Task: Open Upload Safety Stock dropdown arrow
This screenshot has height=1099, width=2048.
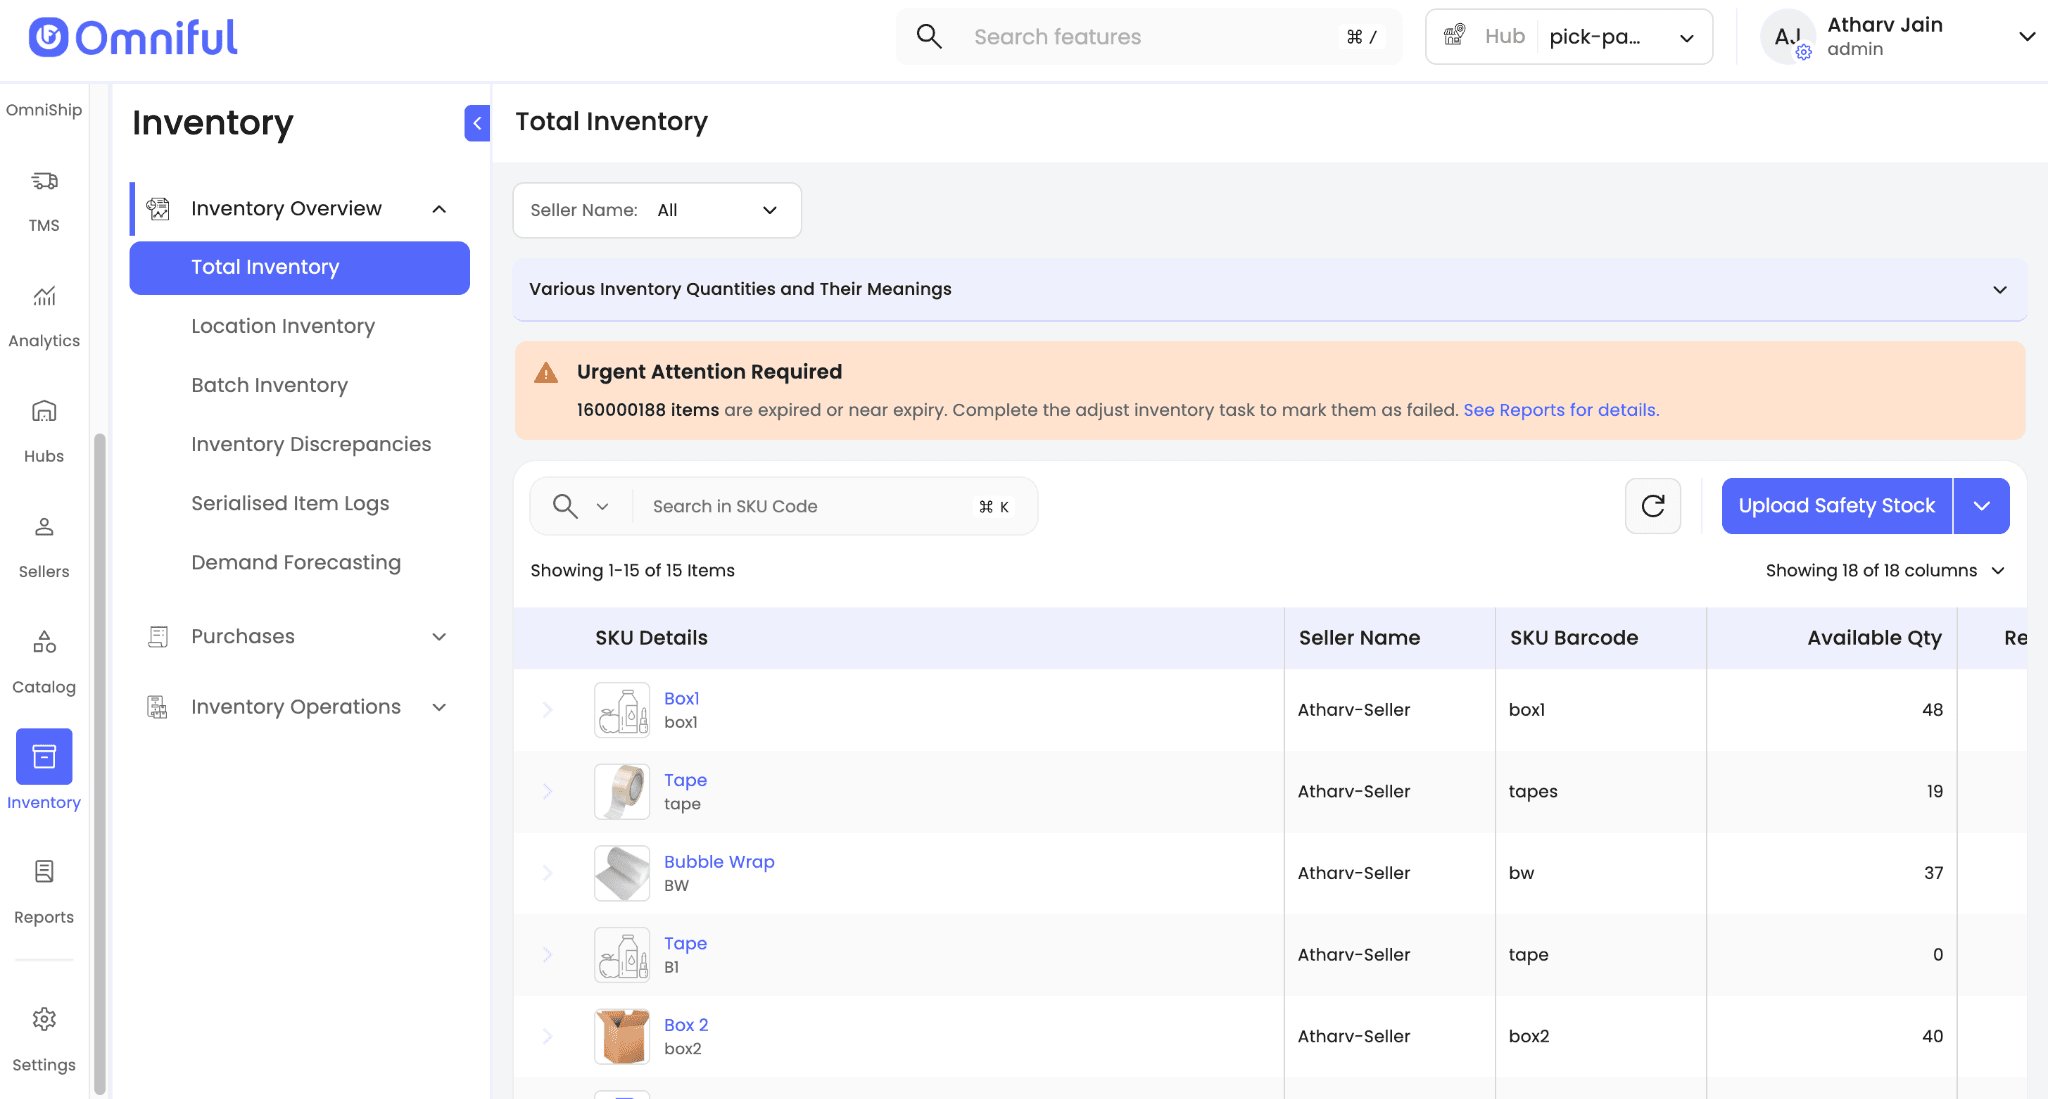Action: (x=1981, y=506)
